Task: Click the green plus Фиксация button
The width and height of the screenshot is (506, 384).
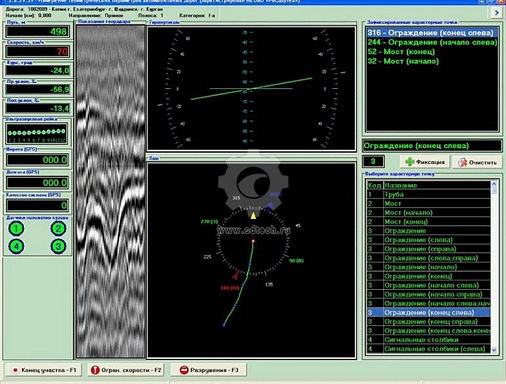Action: tap(425, 162)
